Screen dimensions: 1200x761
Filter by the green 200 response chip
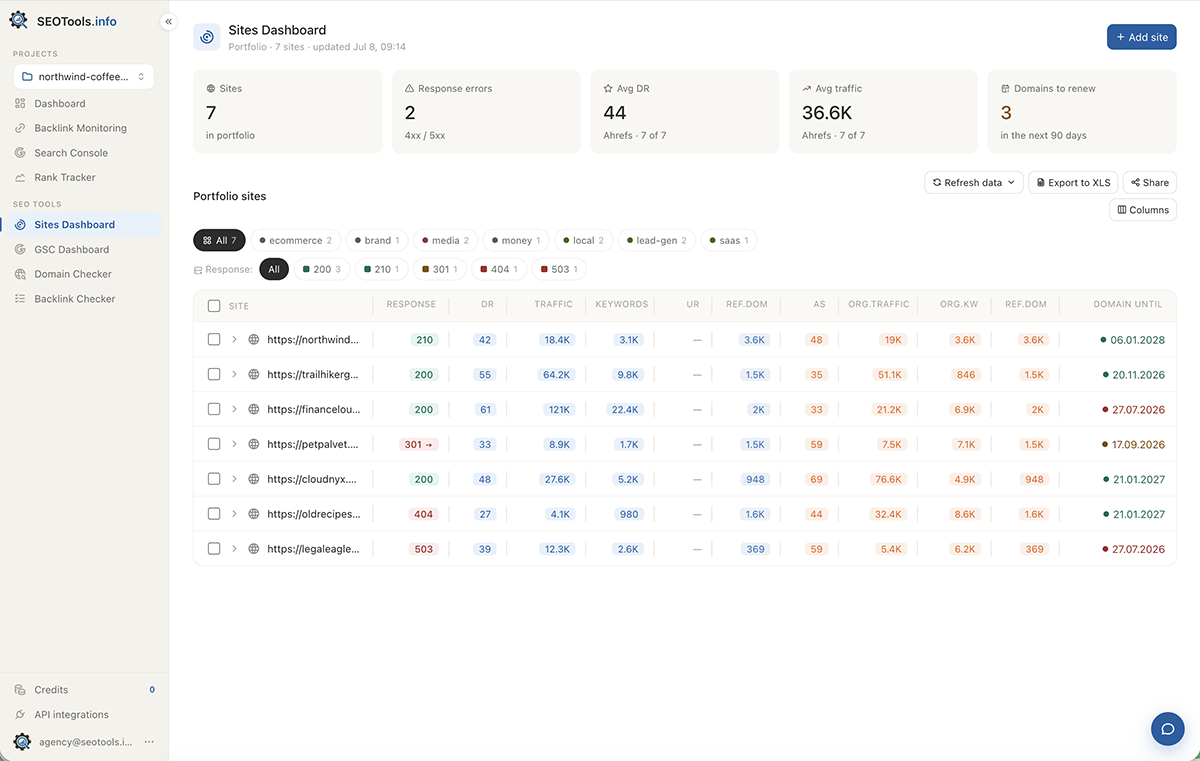tap(322, 269)
